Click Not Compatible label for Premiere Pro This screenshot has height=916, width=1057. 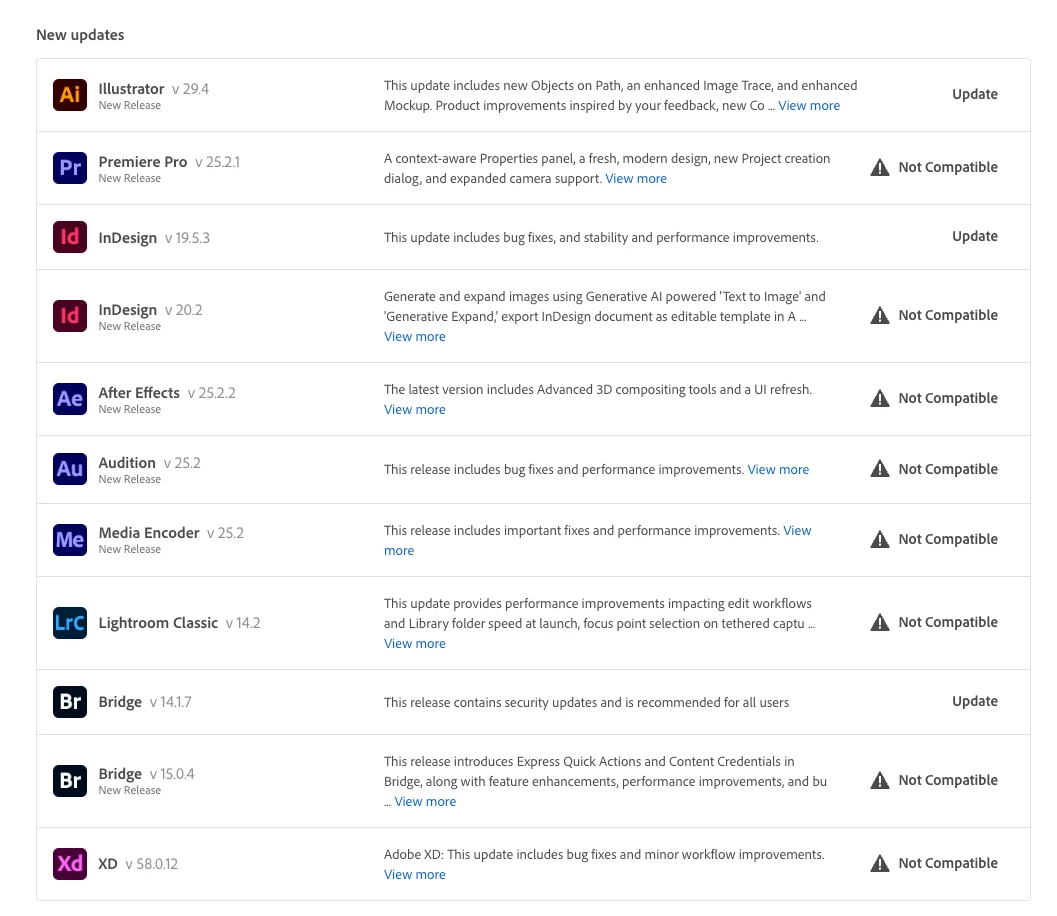(x=948, y=167)
